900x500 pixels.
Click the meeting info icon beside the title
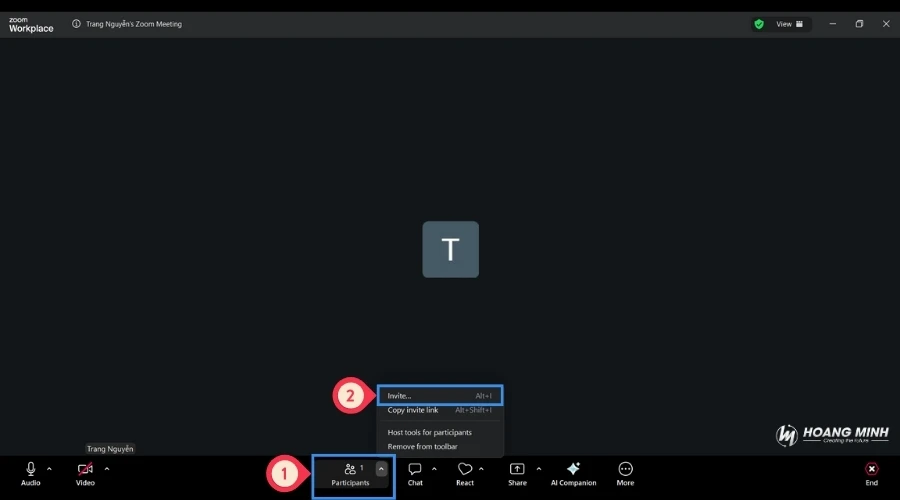point(77,24)
